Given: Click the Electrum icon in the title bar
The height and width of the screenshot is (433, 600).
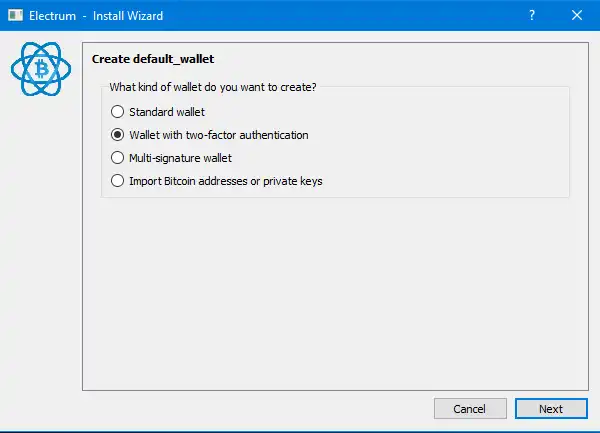Looking at the screenshot, I should tap(15, 16).
